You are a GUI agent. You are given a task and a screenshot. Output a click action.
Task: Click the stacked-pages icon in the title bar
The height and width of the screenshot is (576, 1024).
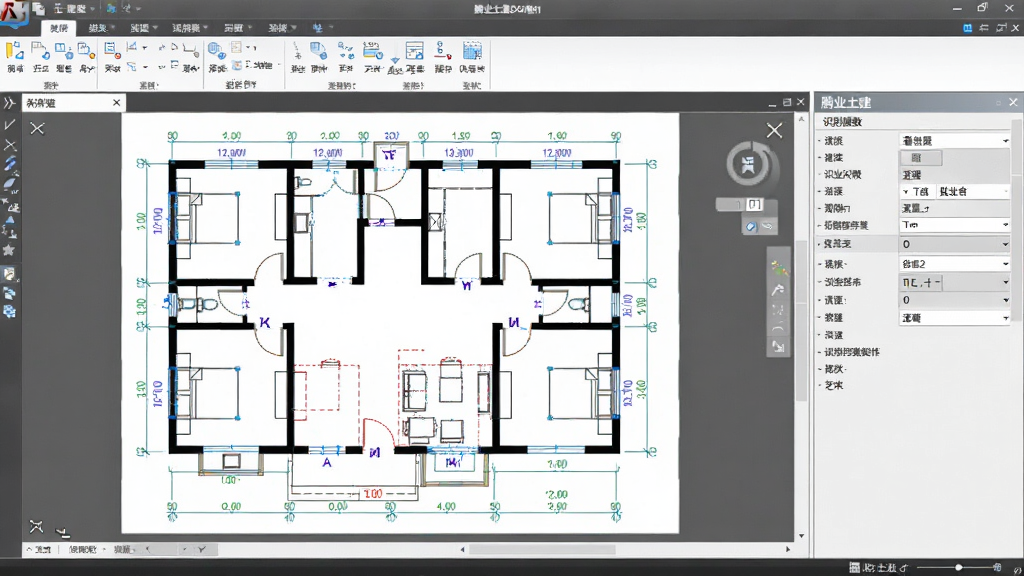[x=39, y=9]
